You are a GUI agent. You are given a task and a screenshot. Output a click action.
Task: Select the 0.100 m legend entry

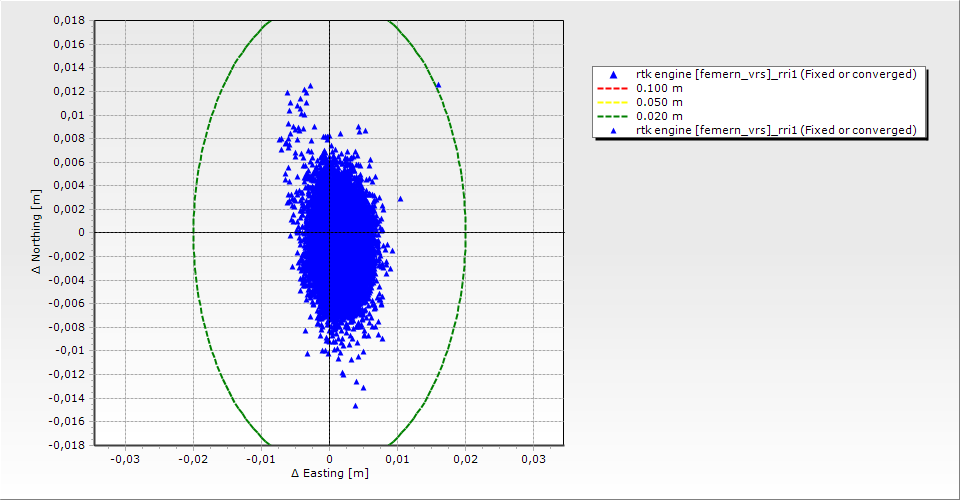tap(659, 89)
